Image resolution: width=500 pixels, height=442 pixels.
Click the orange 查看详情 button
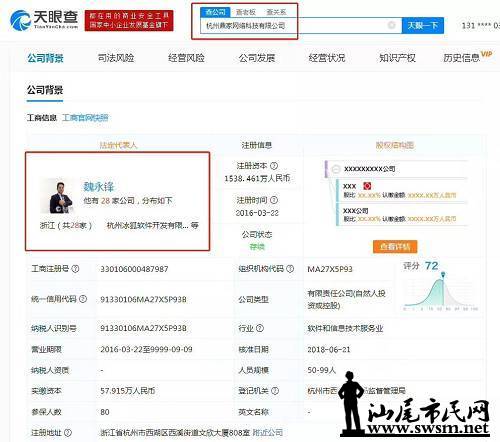point(395,247)
